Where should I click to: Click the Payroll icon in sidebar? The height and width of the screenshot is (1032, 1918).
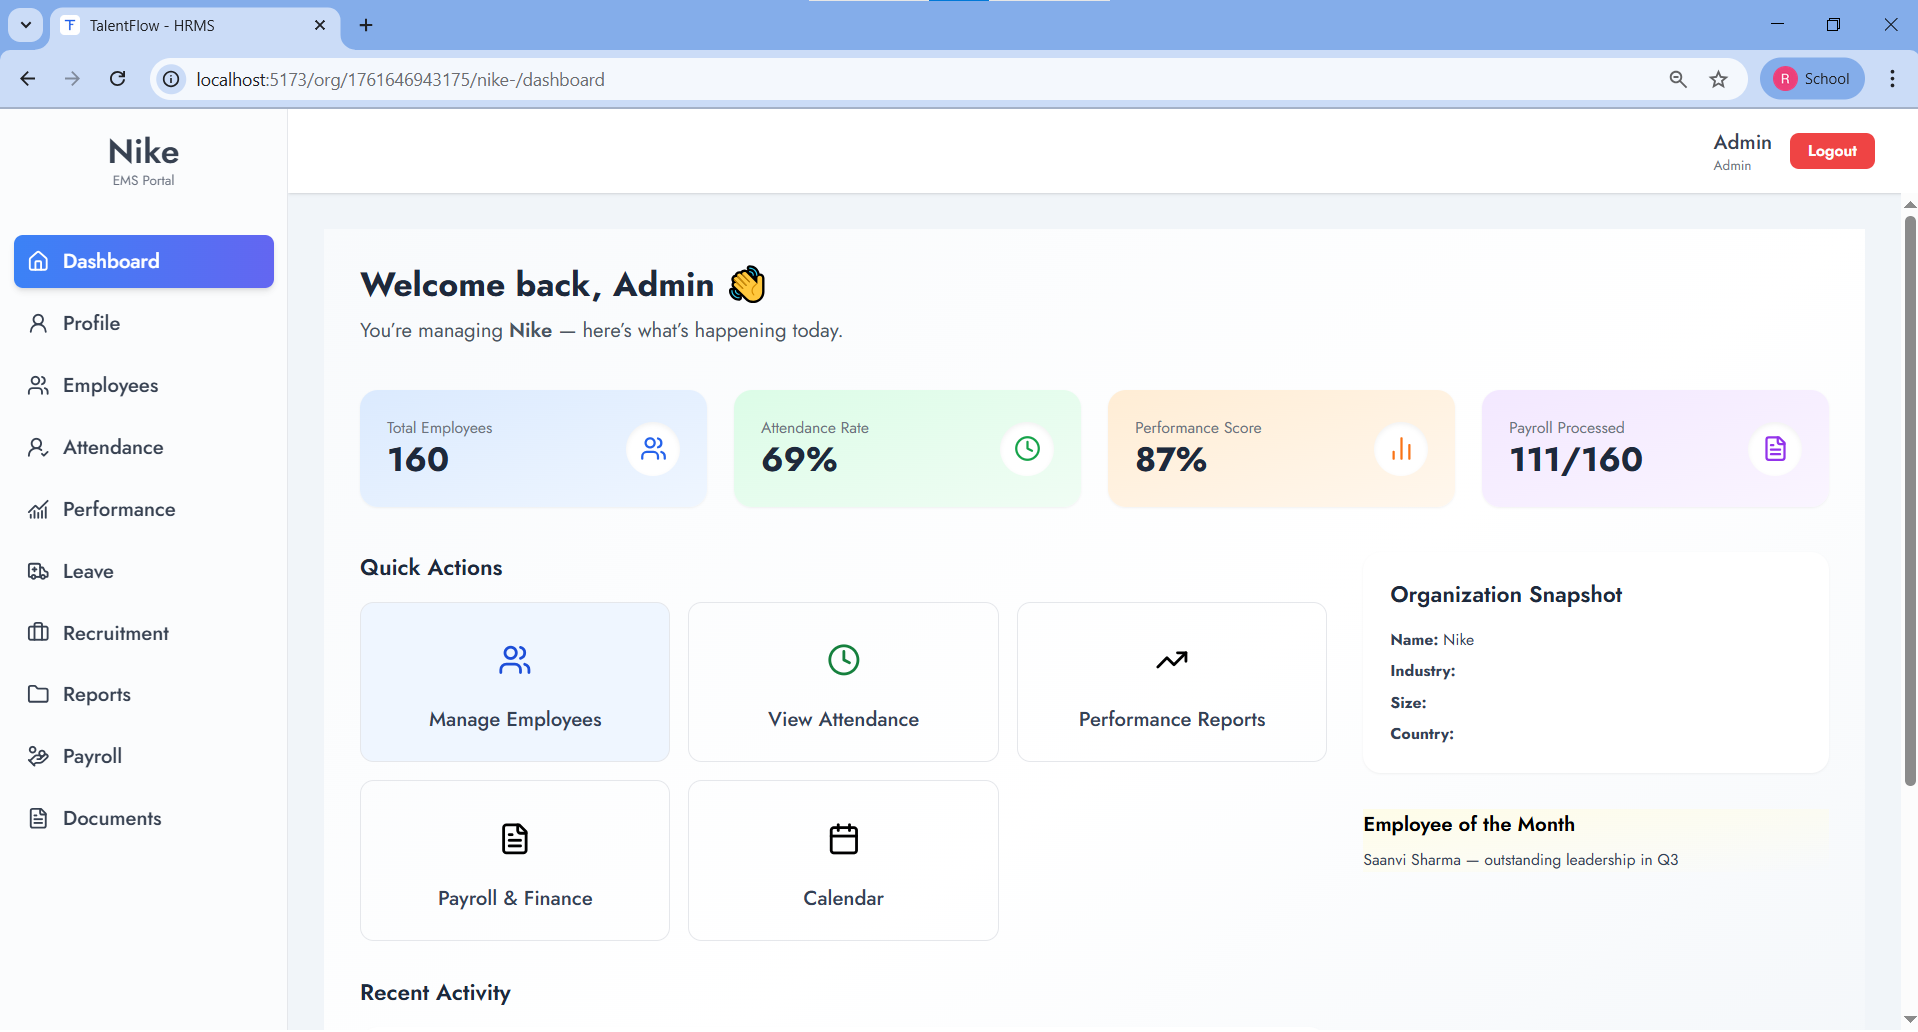click(38, 756)
